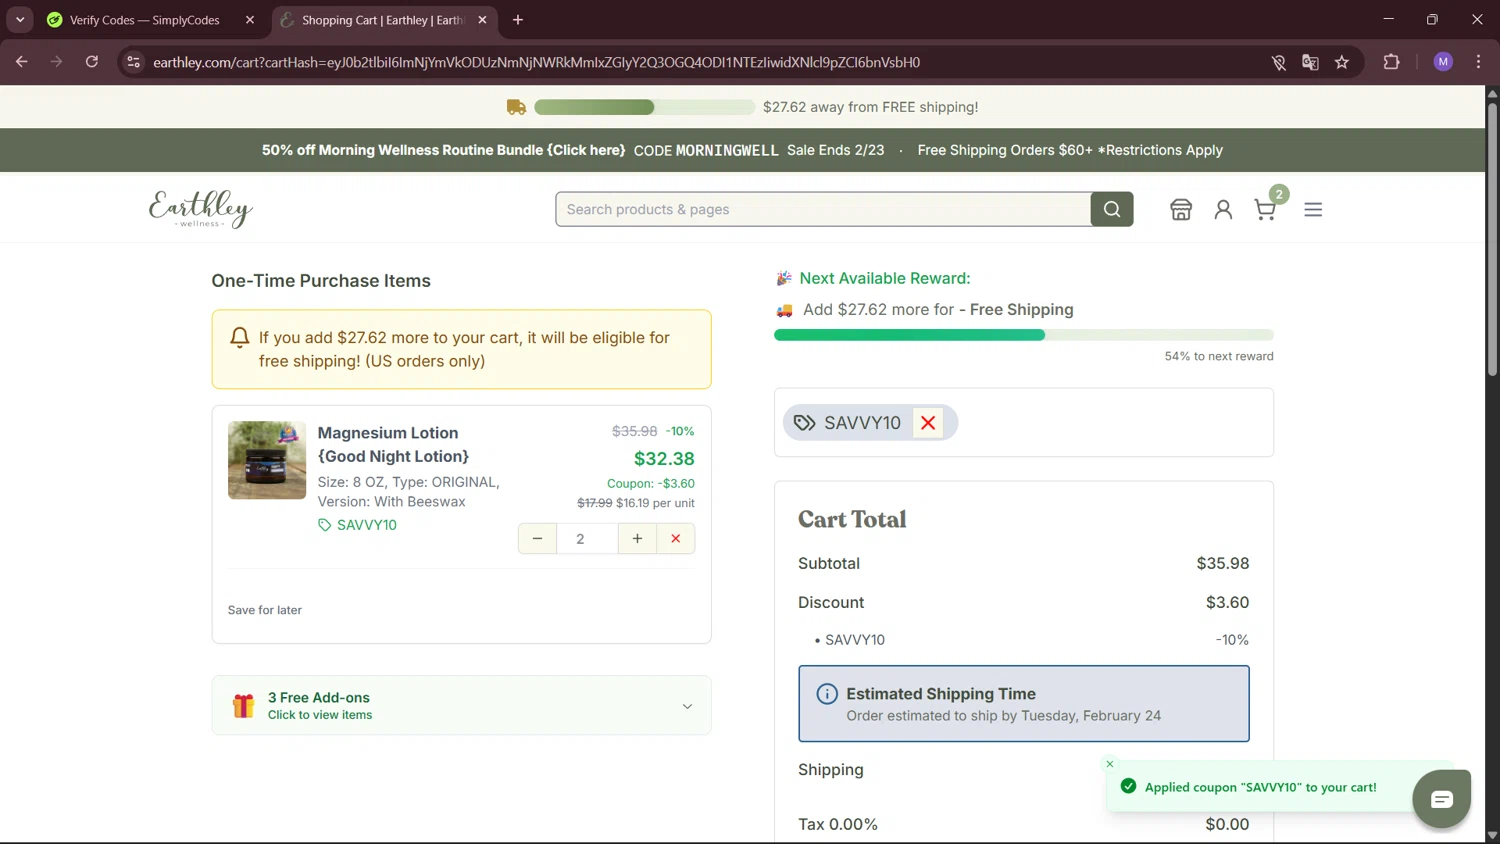Delete Magnesium Lotion from cart

[x=676, y=539]
